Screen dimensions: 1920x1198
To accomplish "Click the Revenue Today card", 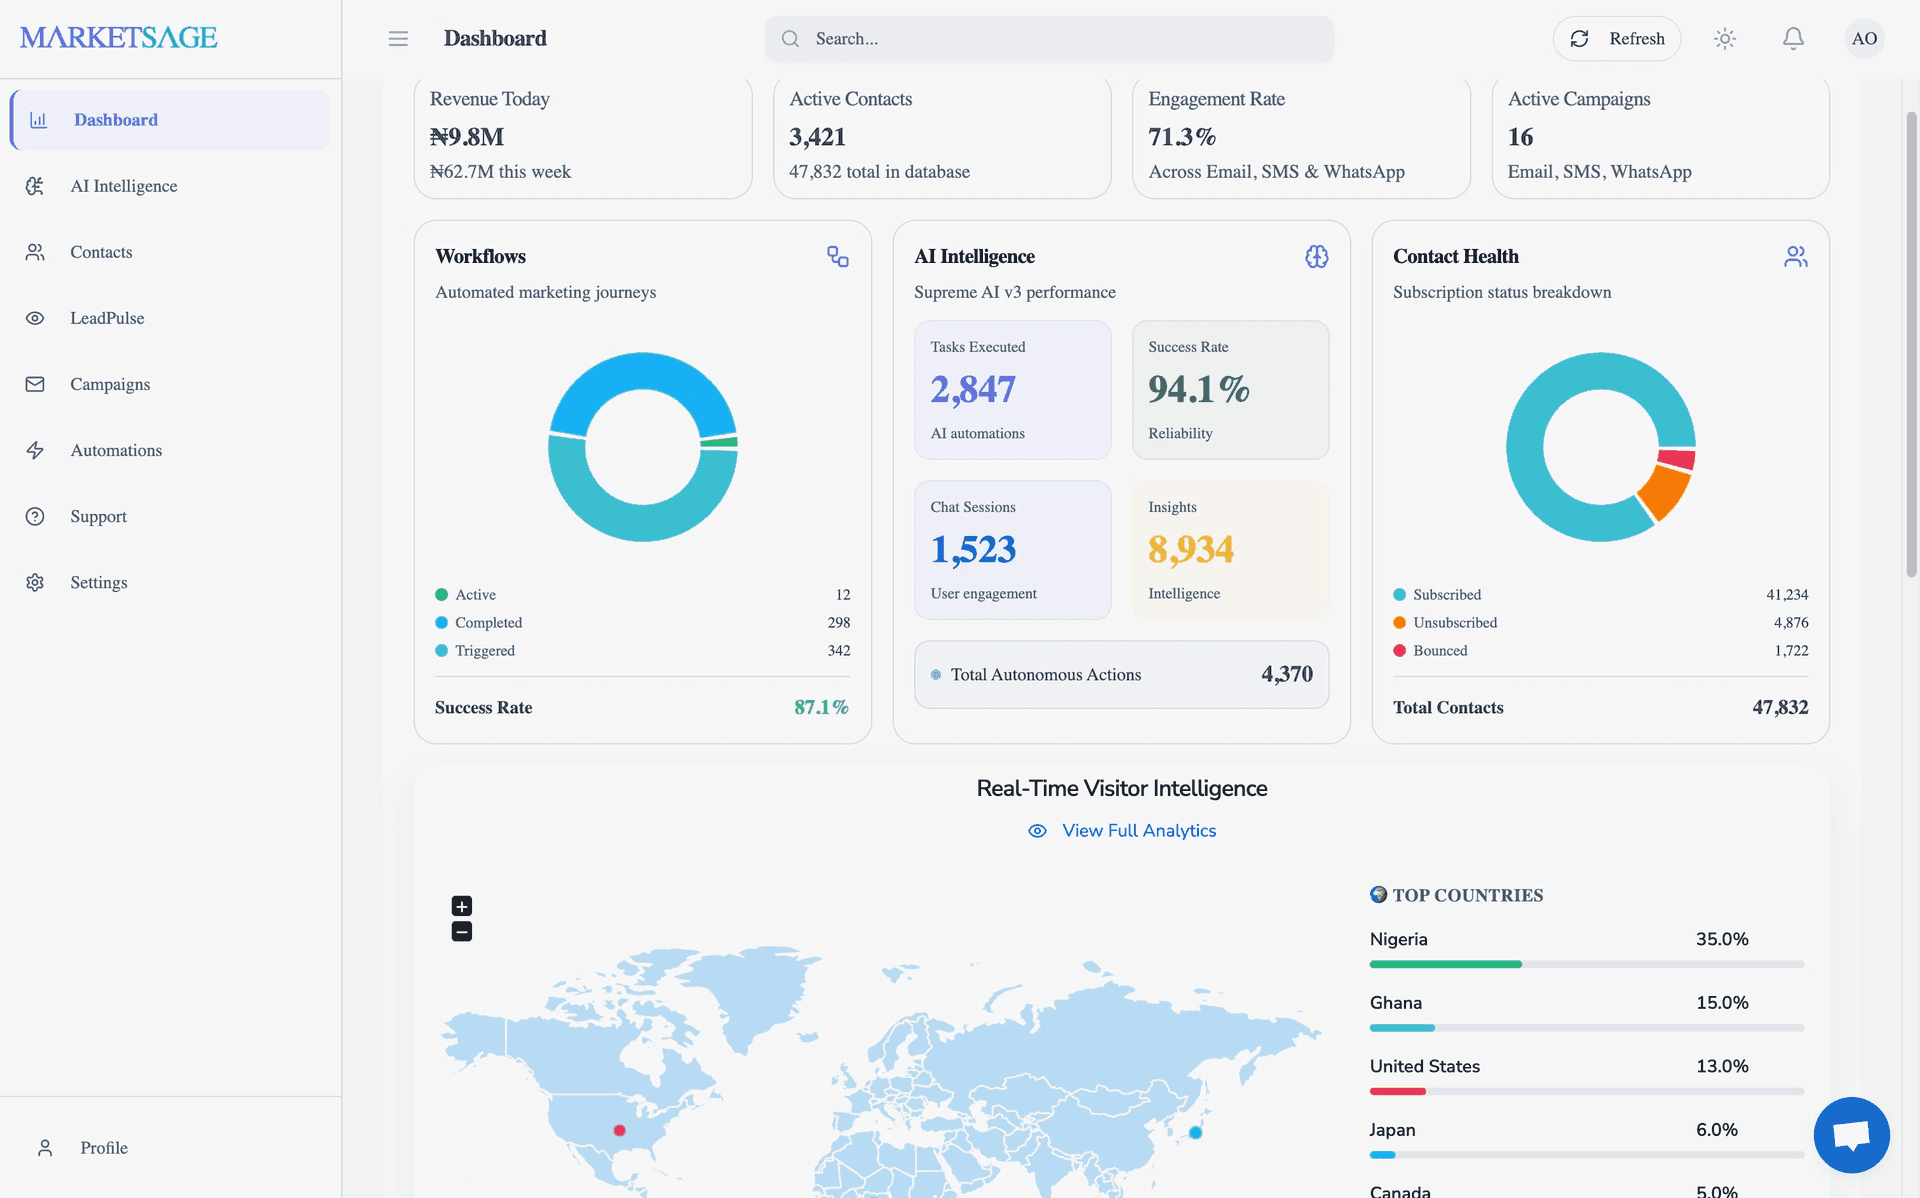I will pos(583,138).
